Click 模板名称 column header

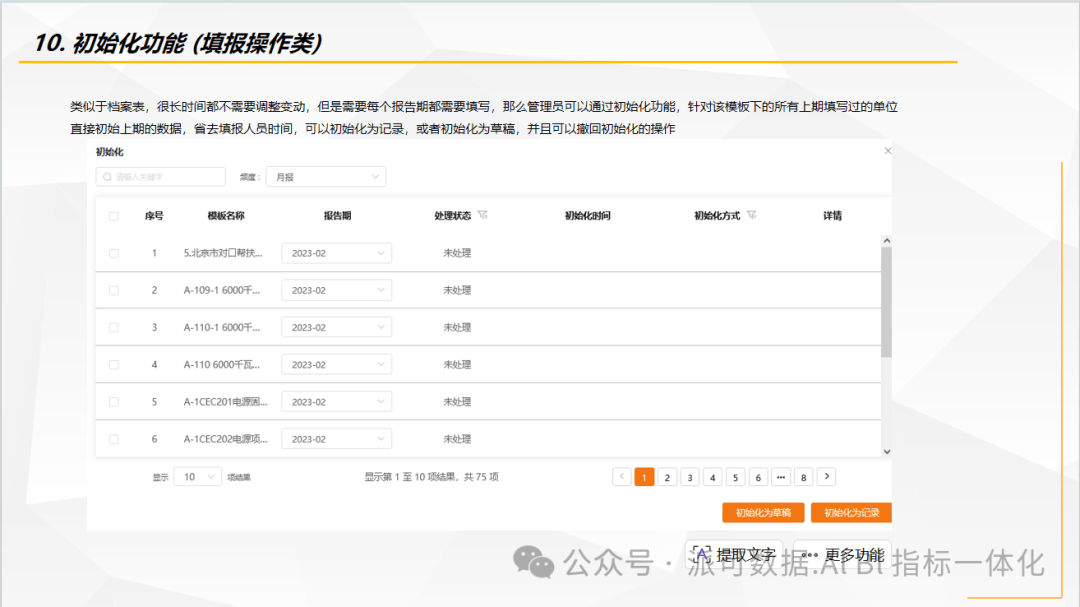(x=226, y=216)
